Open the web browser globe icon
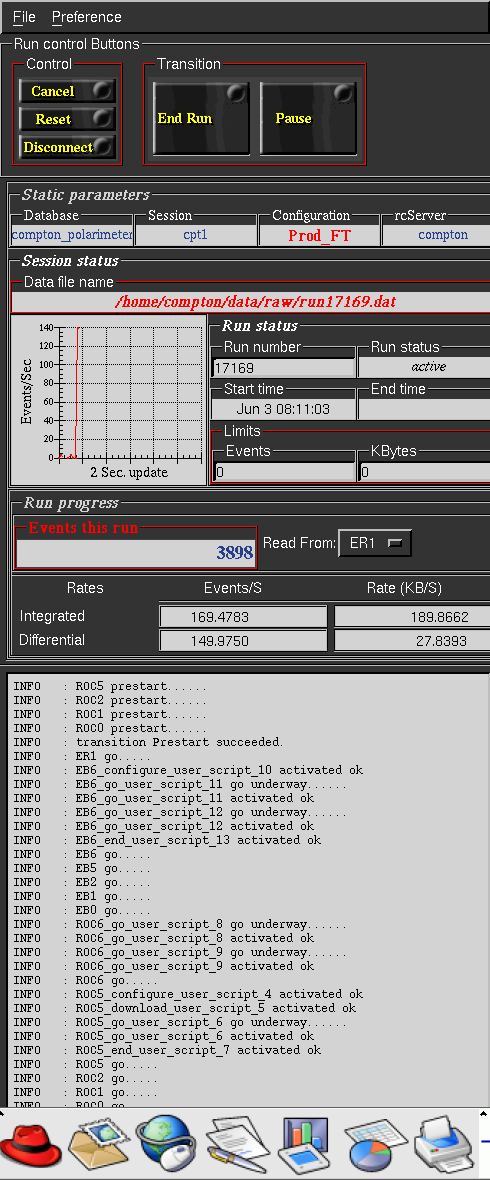The height and width of the screenshot is (1180, 490). click(x=165, y=1144)
